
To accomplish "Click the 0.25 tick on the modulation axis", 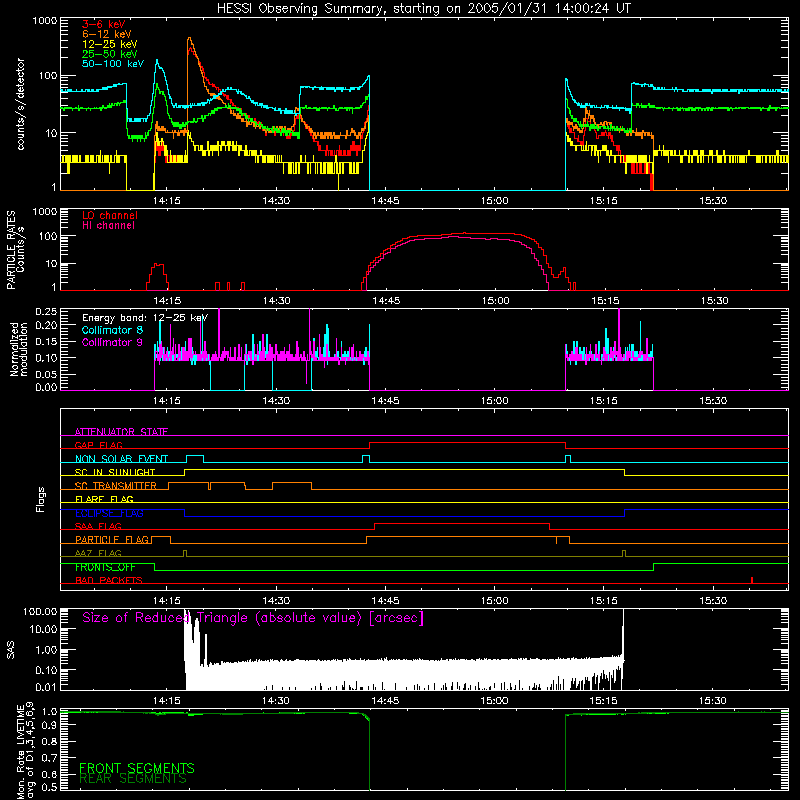I will (x=46, y=312).
